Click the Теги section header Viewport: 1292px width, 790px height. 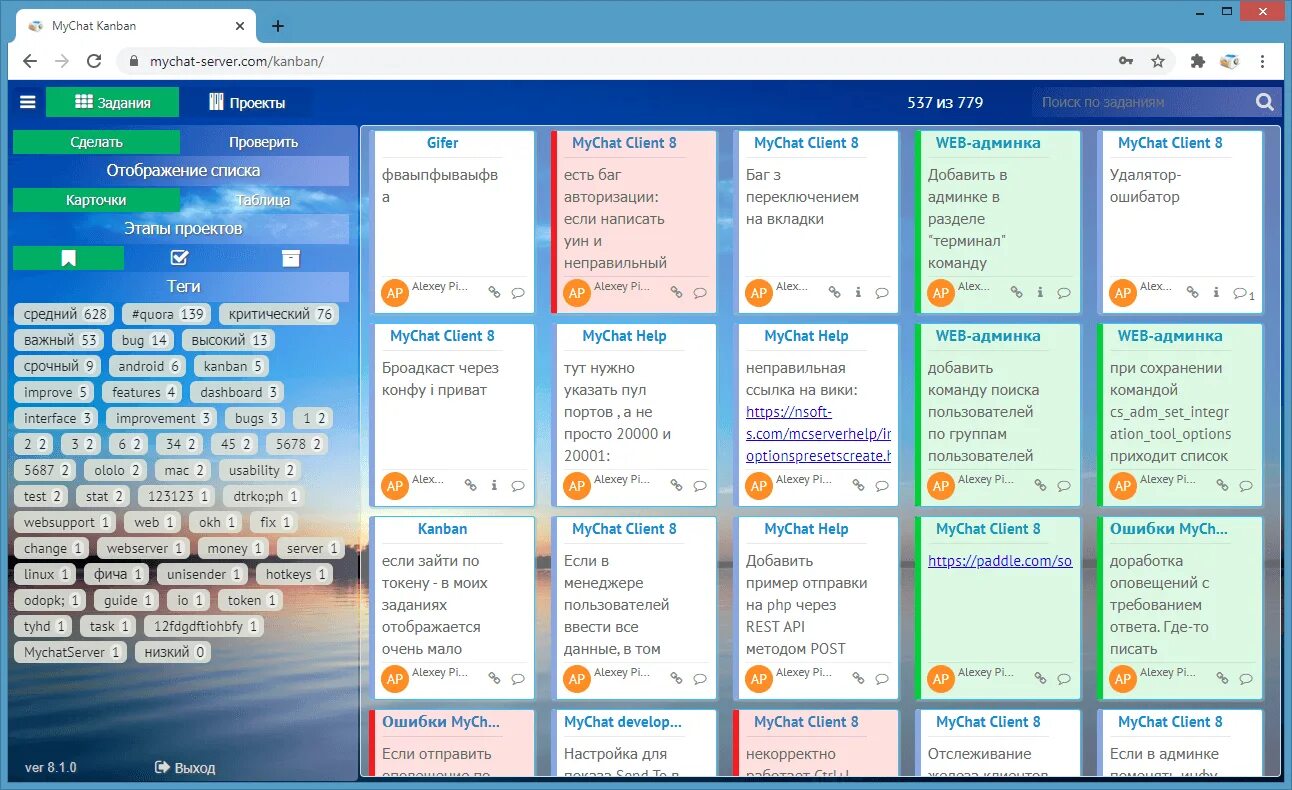[181, 286]
